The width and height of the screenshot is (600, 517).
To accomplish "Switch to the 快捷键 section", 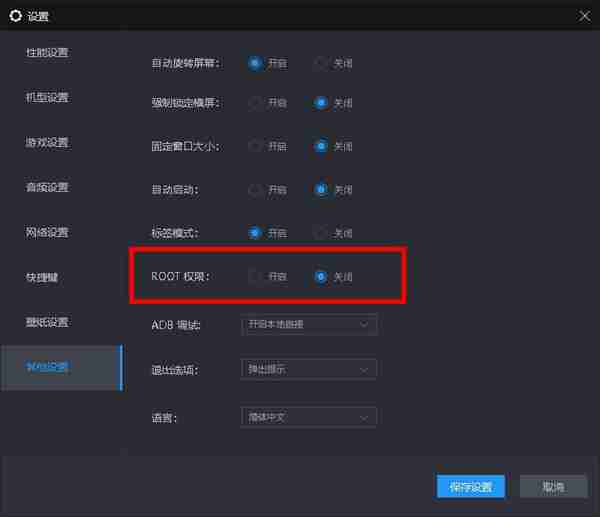I will (42, 277).
